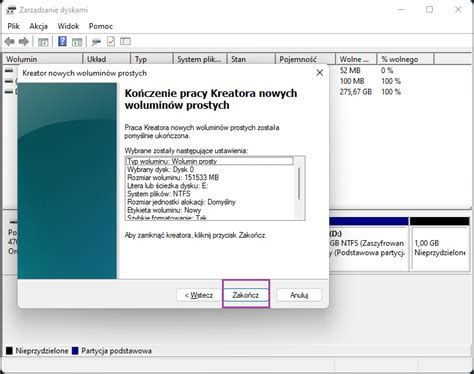
Task: Click the Zakończ button
Action: point(246,295)
